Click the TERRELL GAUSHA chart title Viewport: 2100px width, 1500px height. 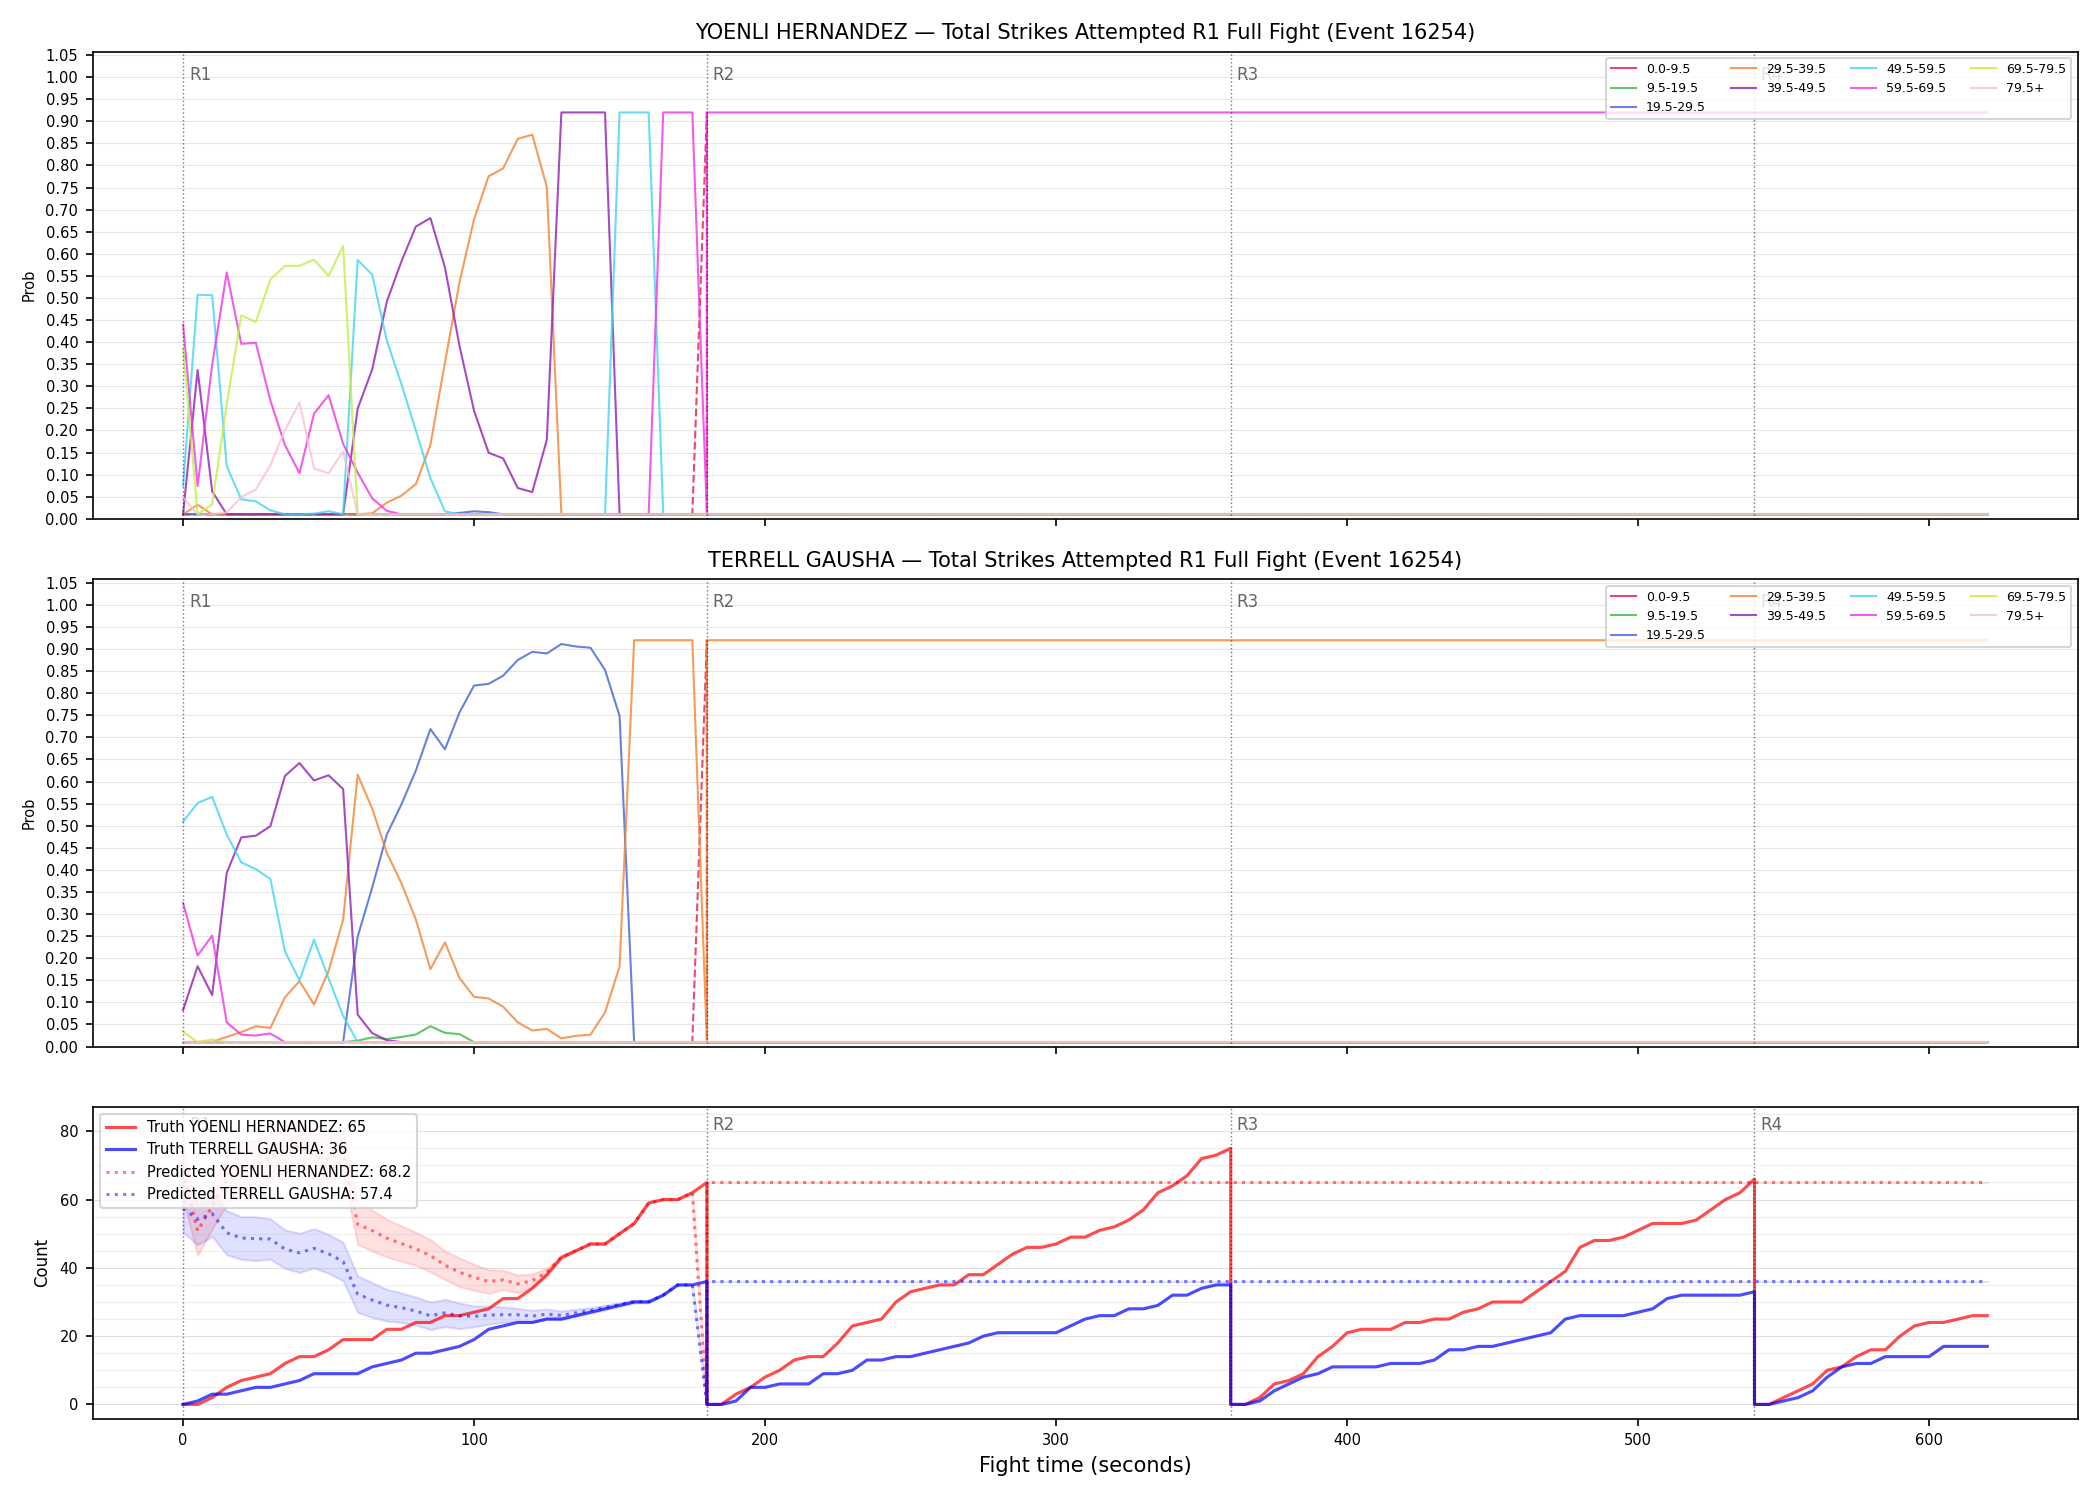point(1085,560)
